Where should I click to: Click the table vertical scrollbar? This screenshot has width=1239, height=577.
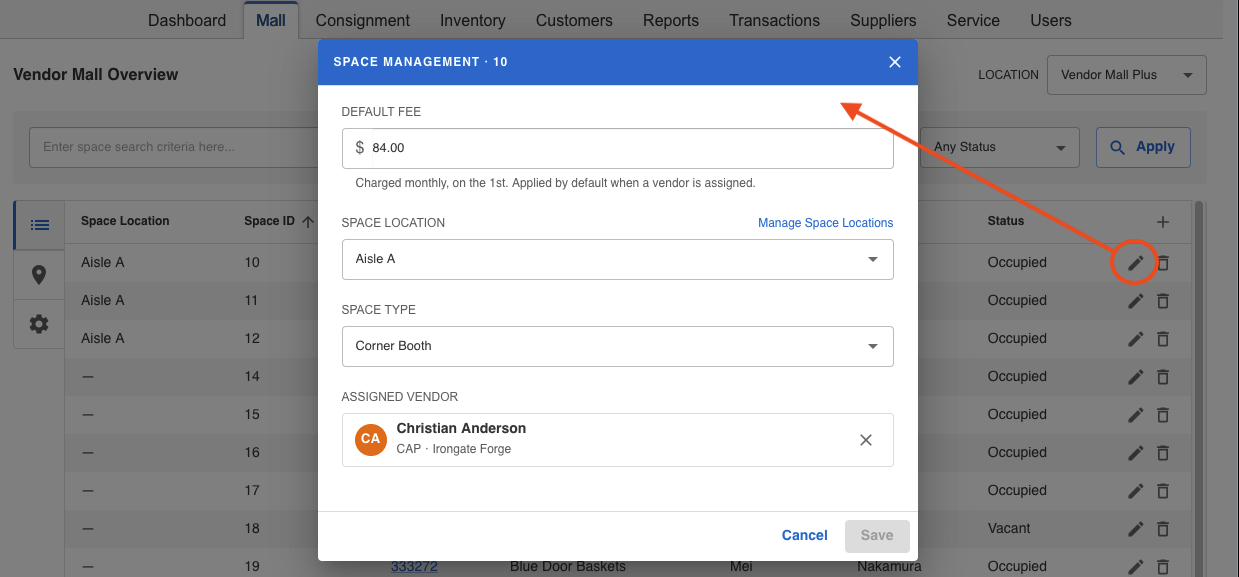[x=1199, y=389]
